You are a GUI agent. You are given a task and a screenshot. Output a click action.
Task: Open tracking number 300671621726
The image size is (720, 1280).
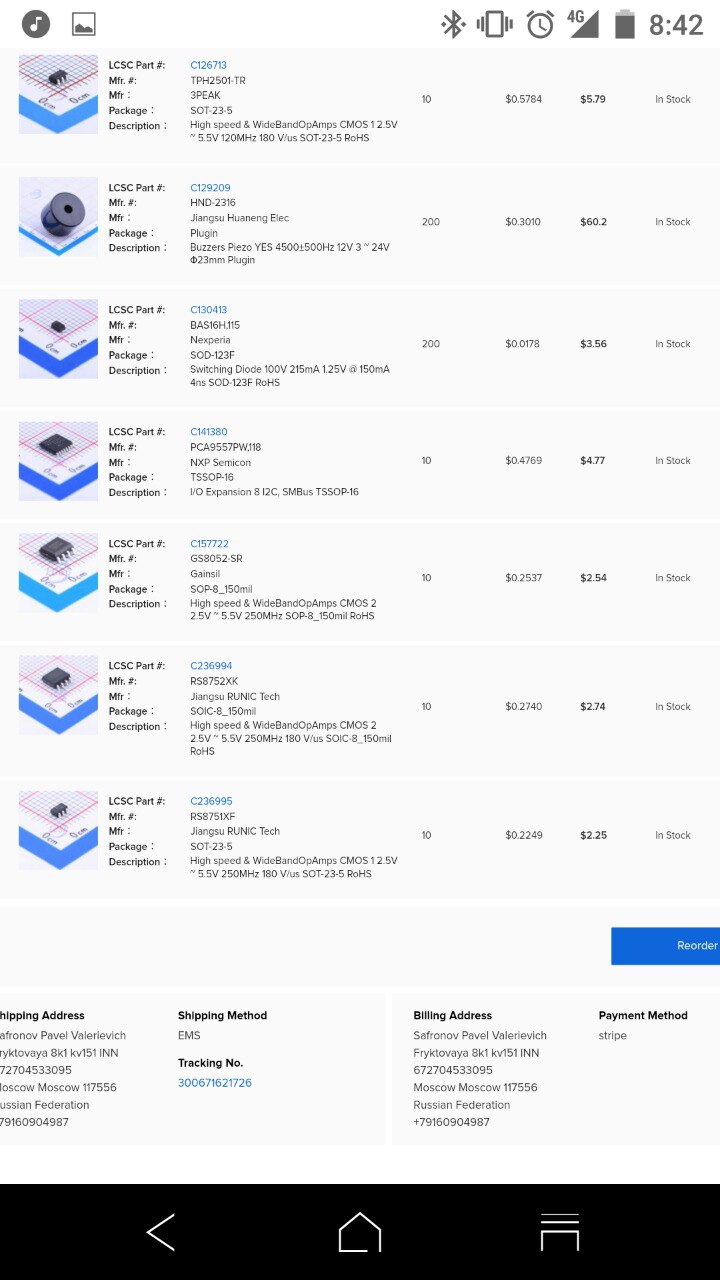click(215, 1083)
